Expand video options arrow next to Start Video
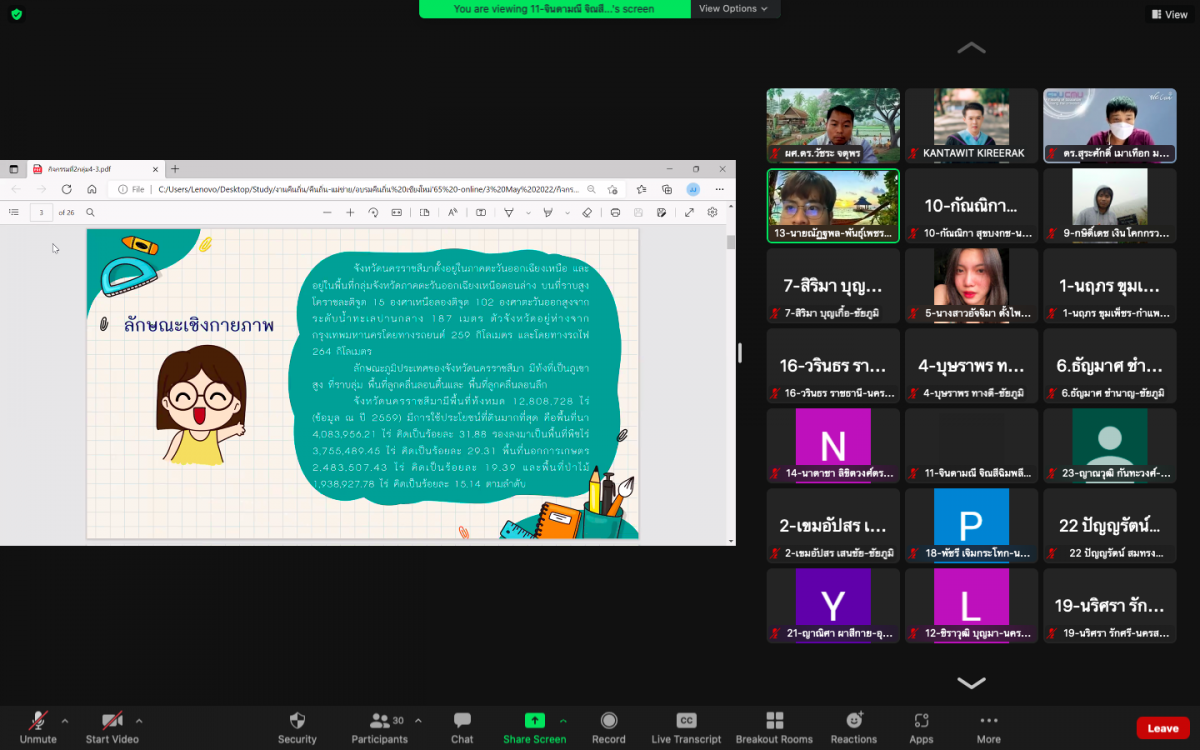The height and width of the screenshot is (750, 1200). tap(139, 720)
